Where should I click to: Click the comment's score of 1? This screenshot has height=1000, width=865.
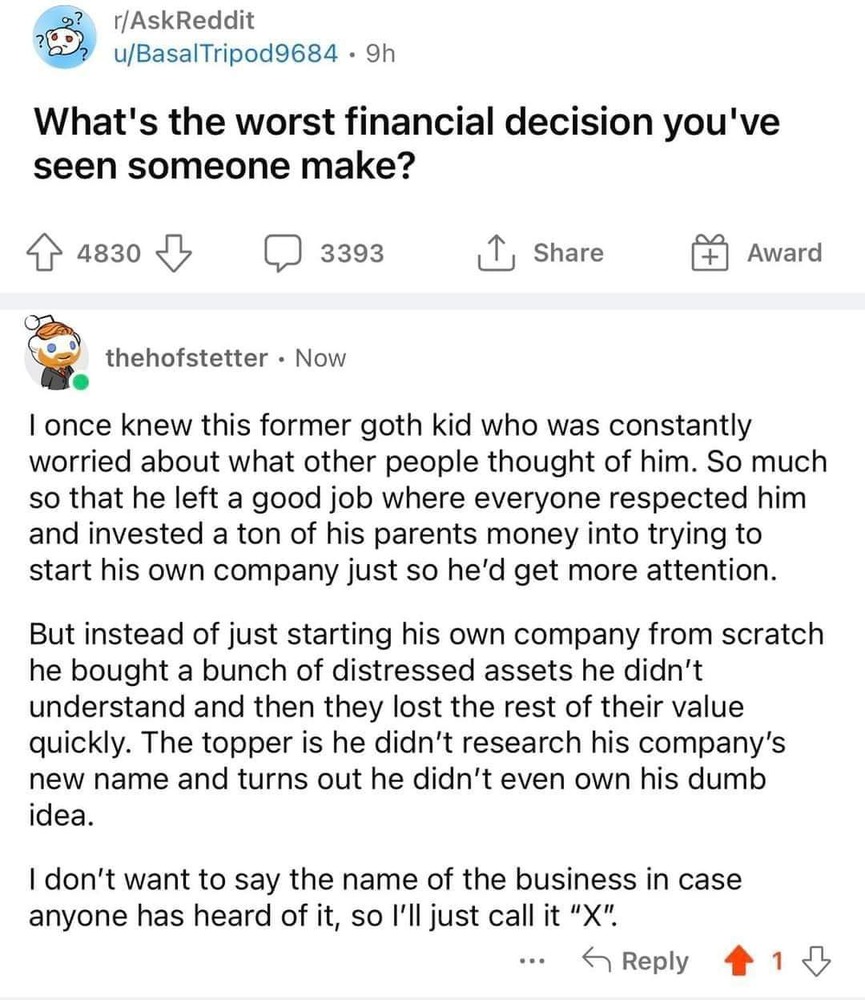(777, 962)
